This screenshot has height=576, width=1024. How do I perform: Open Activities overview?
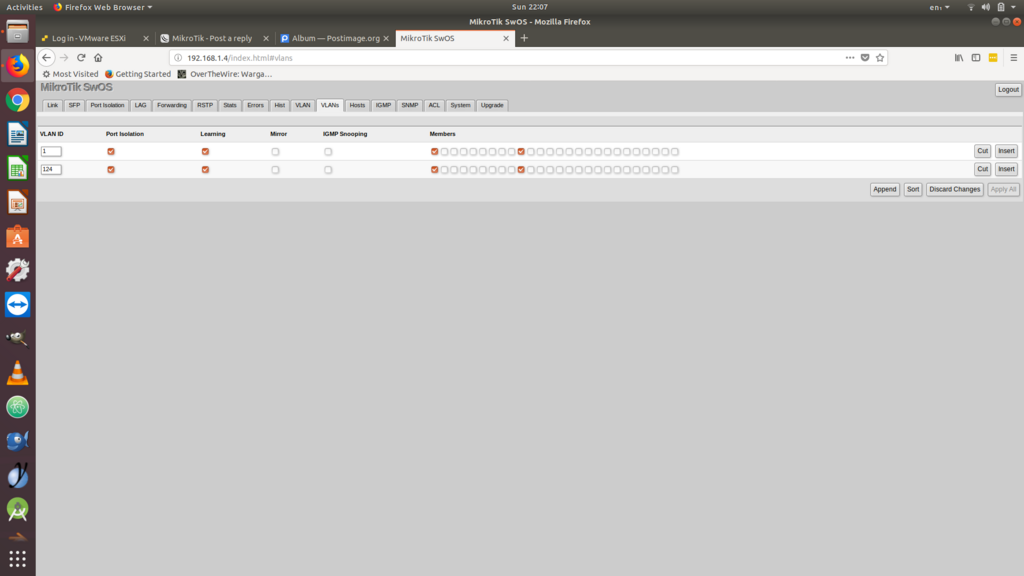click(x=24, y=7)
